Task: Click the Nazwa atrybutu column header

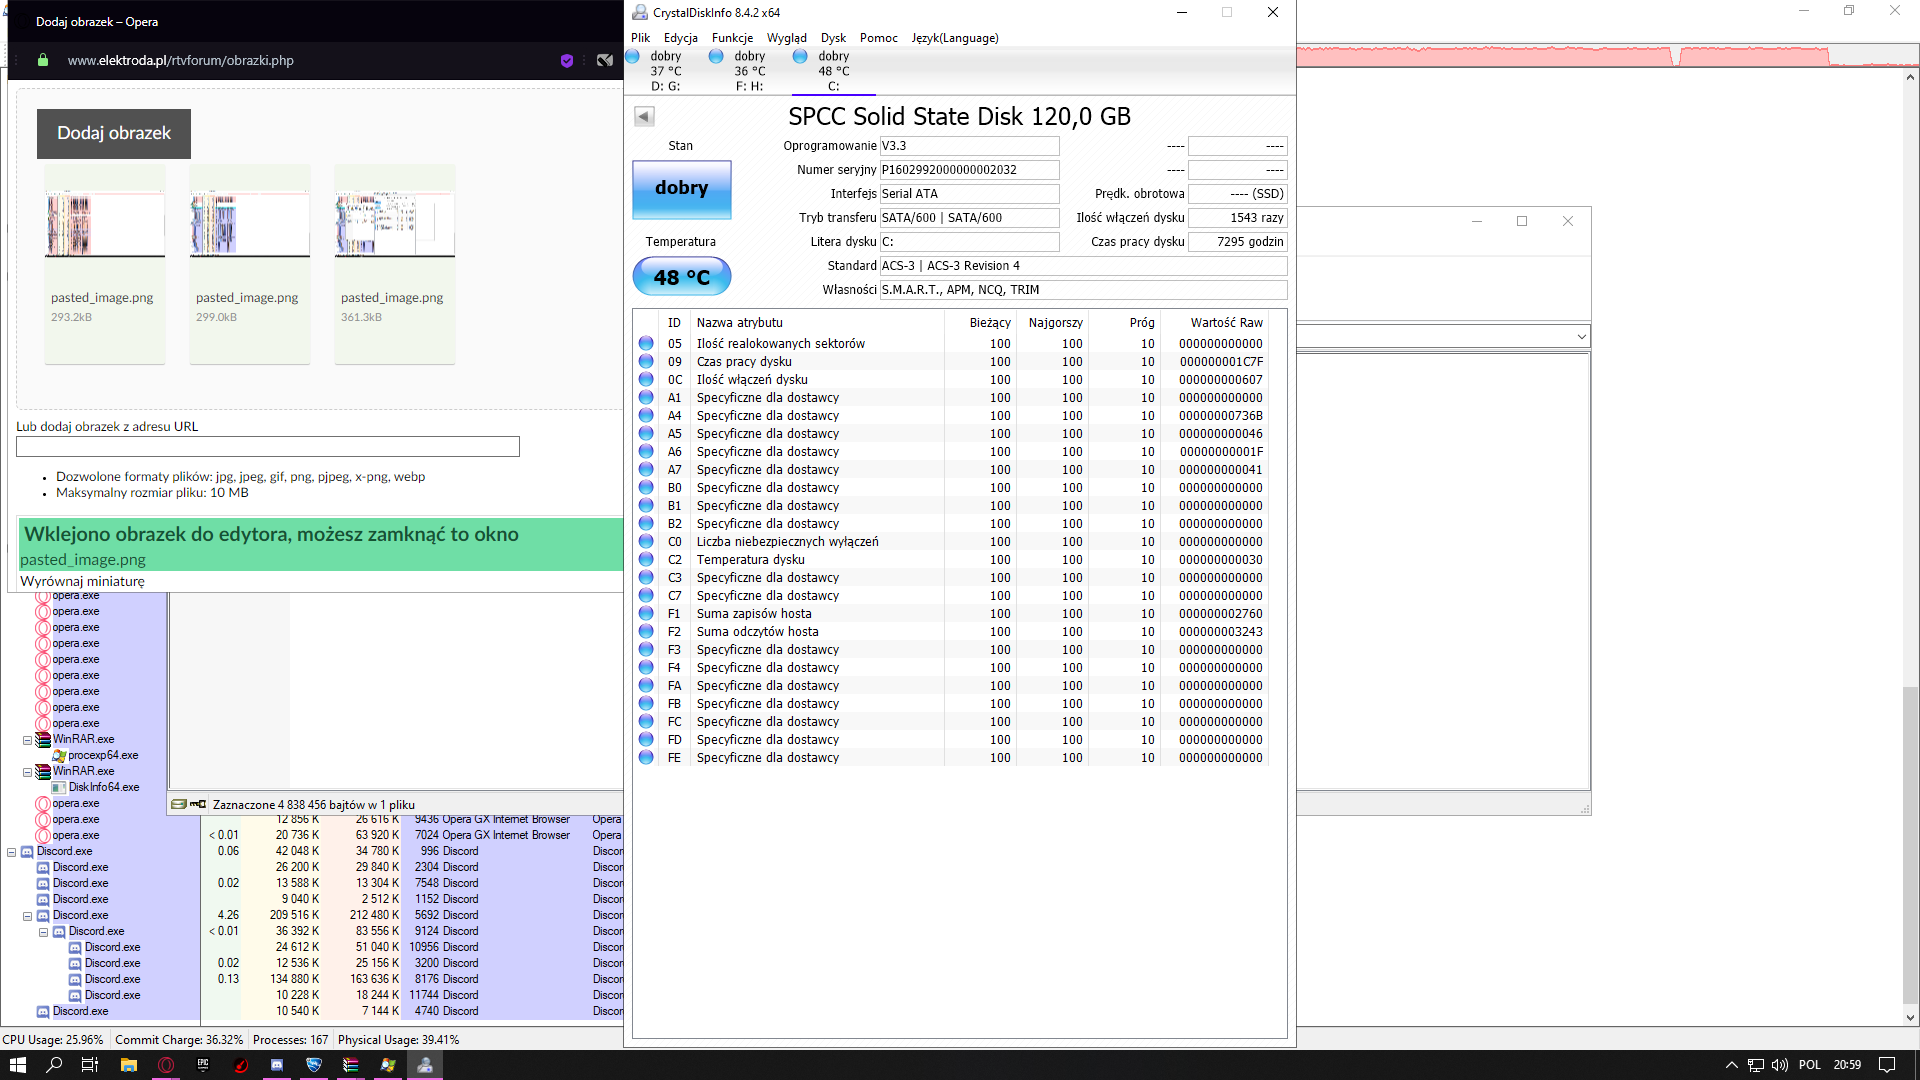Action: tap(740, 323)
